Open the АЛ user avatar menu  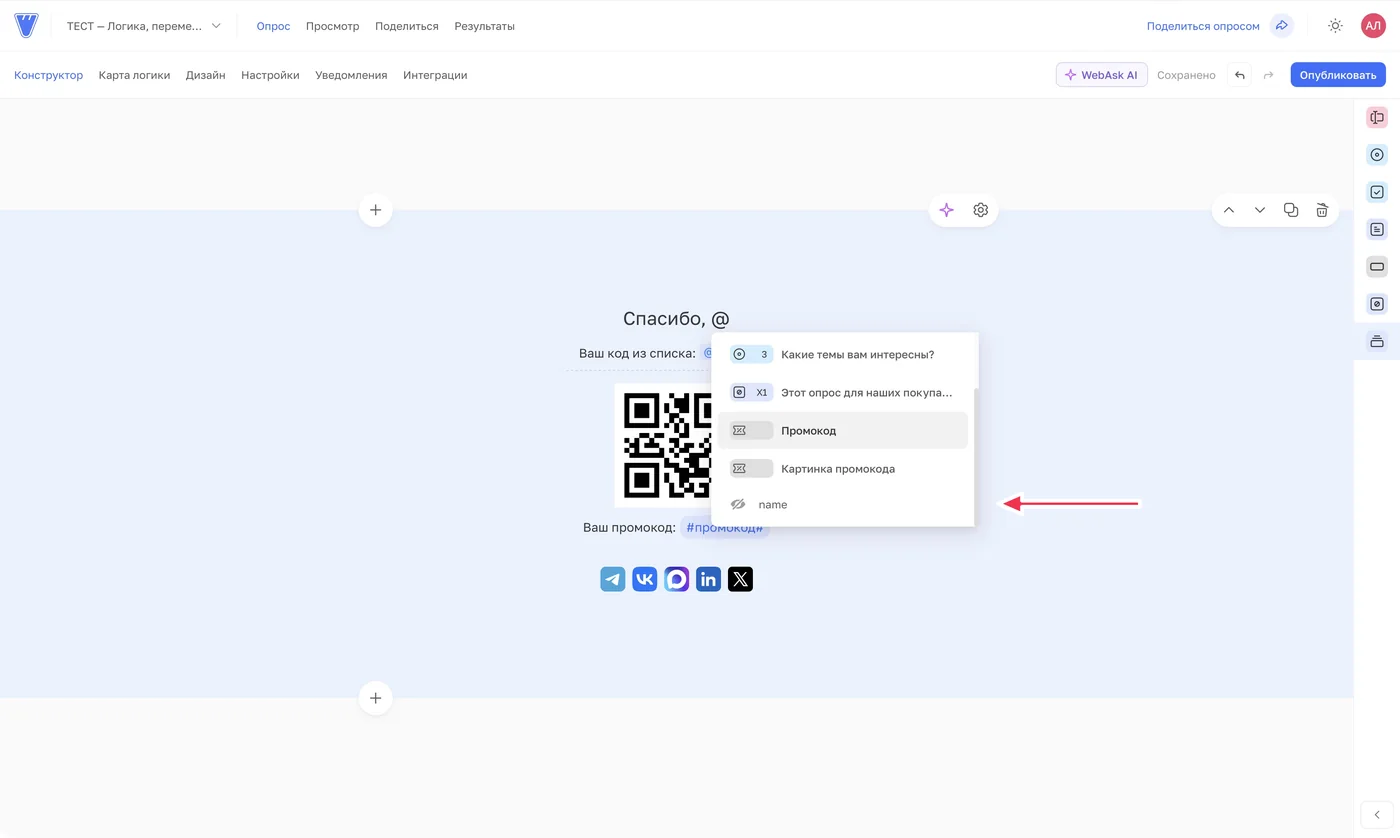(1373, 26)
